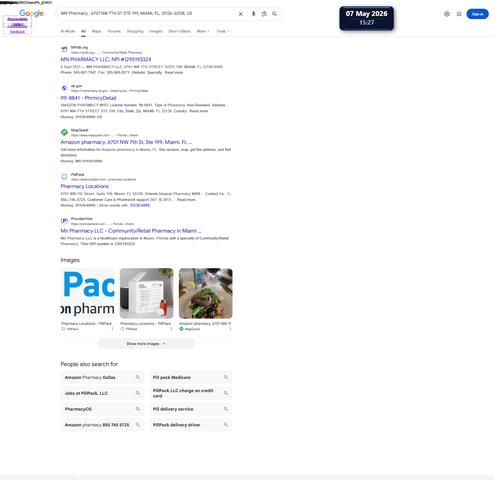Open quick settings gear icon

447,14
